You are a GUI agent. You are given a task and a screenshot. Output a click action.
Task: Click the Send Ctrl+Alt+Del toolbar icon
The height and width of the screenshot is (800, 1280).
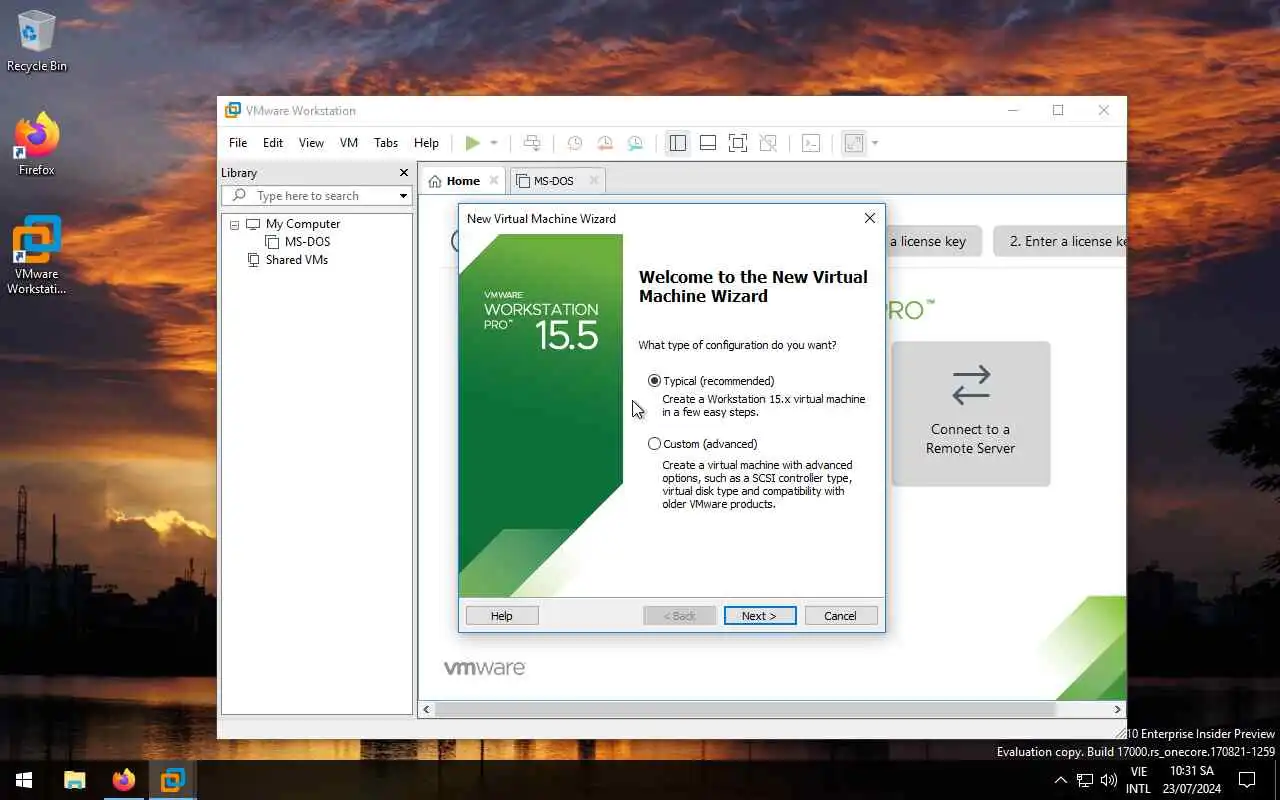point(532,143)
